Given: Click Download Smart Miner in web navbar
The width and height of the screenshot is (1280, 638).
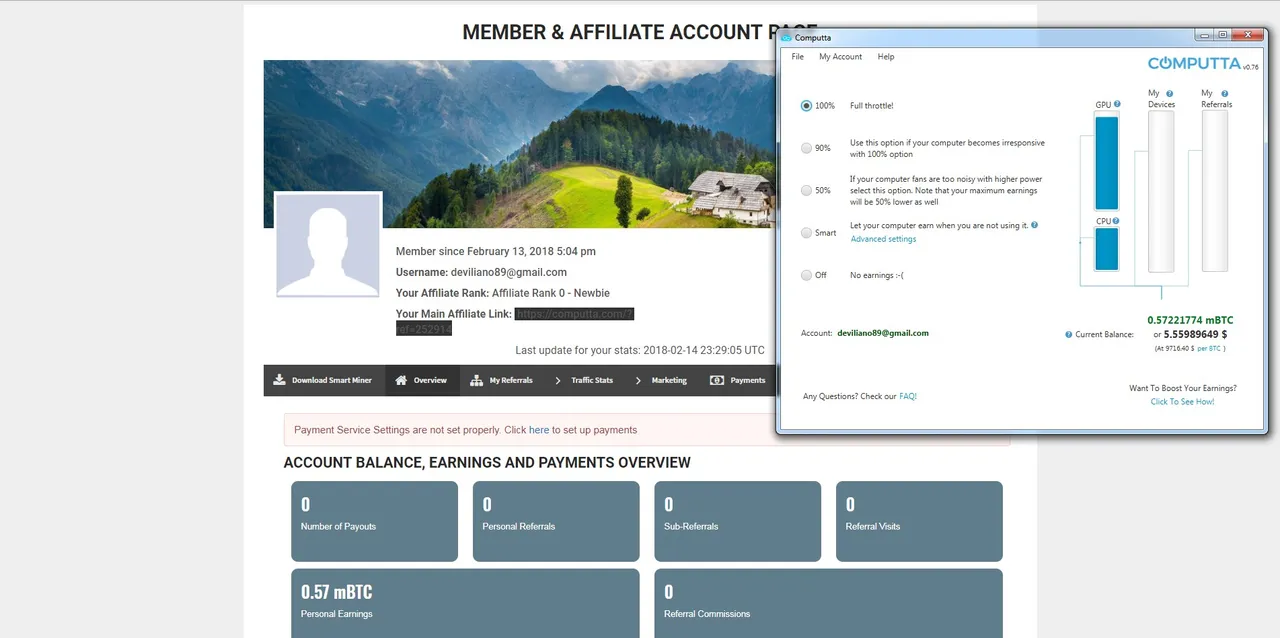Looking at the screenshot, I should pyautogui.click(x=324, y=380).
